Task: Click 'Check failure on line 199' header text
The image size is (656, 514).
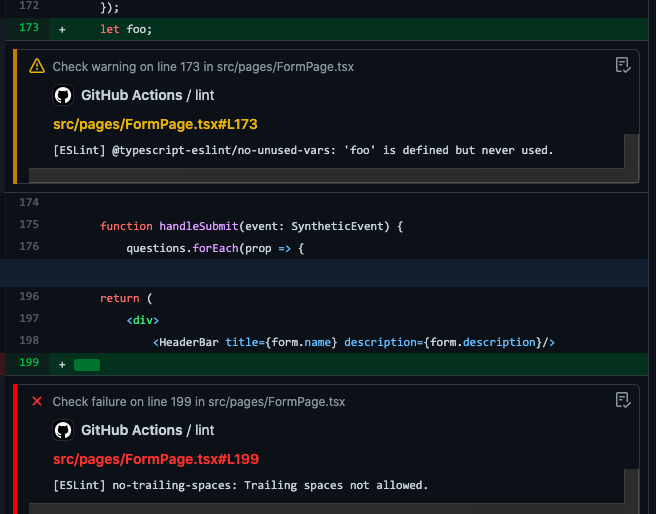Action: 199,402
